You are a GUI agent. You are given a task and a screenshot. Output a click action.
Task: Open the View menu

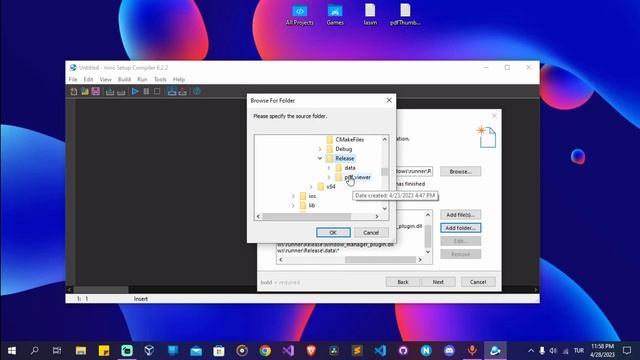pos(105,79)
